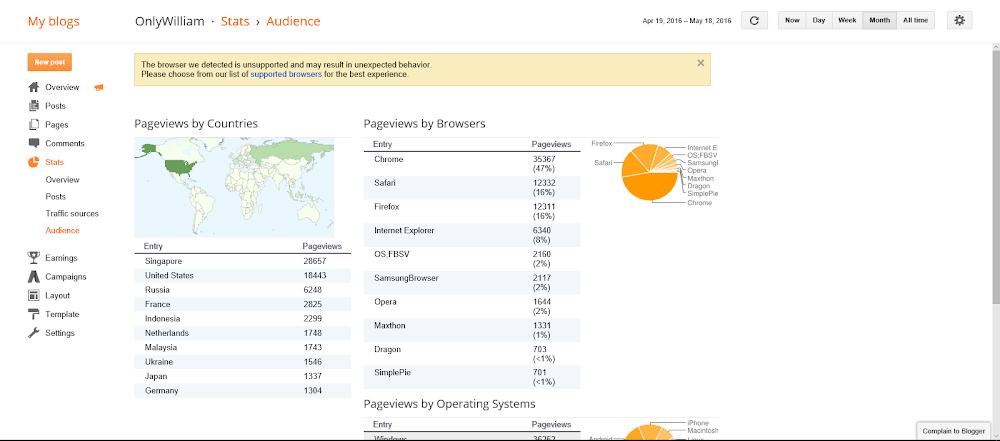Open Posts via its document icon
Image resolution: width=1000 pixels, height=441 pixels.
pos(34,106)
